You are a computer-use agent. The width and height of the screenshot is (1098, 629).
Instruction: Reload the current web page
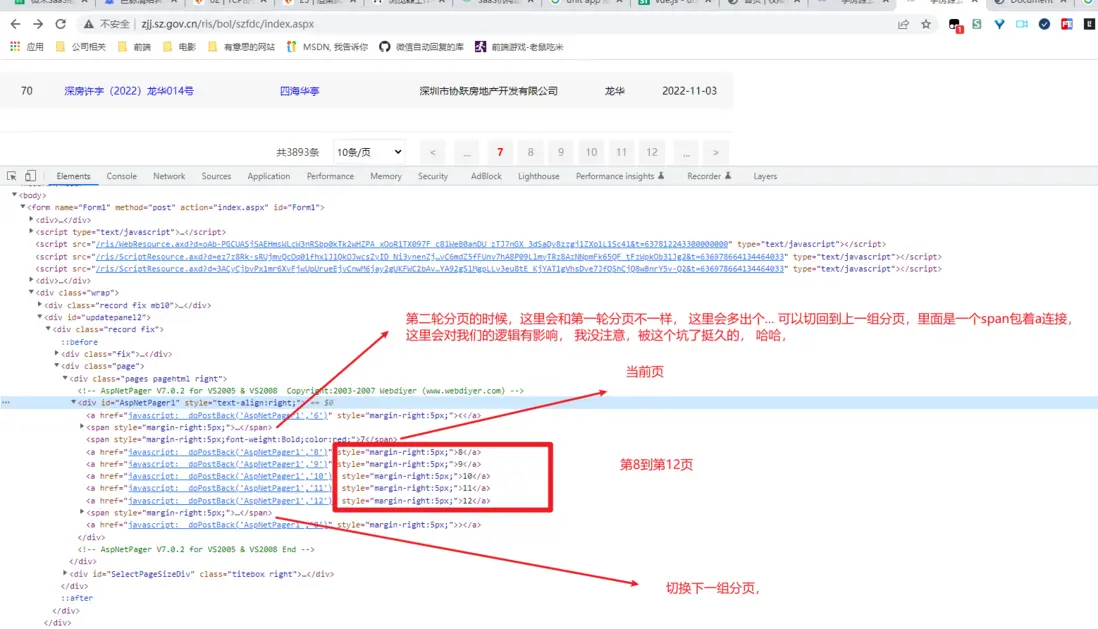pos(61,24)
